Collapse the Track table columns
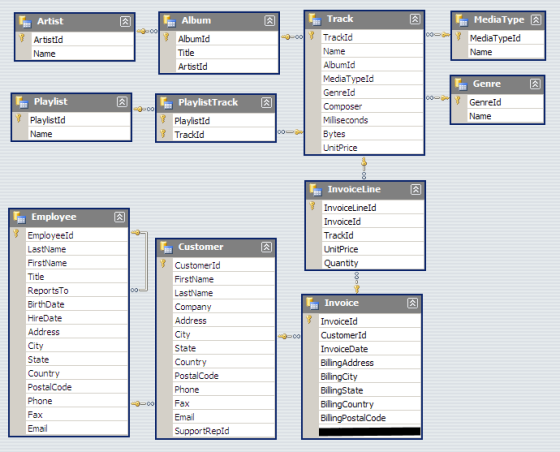This screenshot has width=560, height=452. pos(415,19)
